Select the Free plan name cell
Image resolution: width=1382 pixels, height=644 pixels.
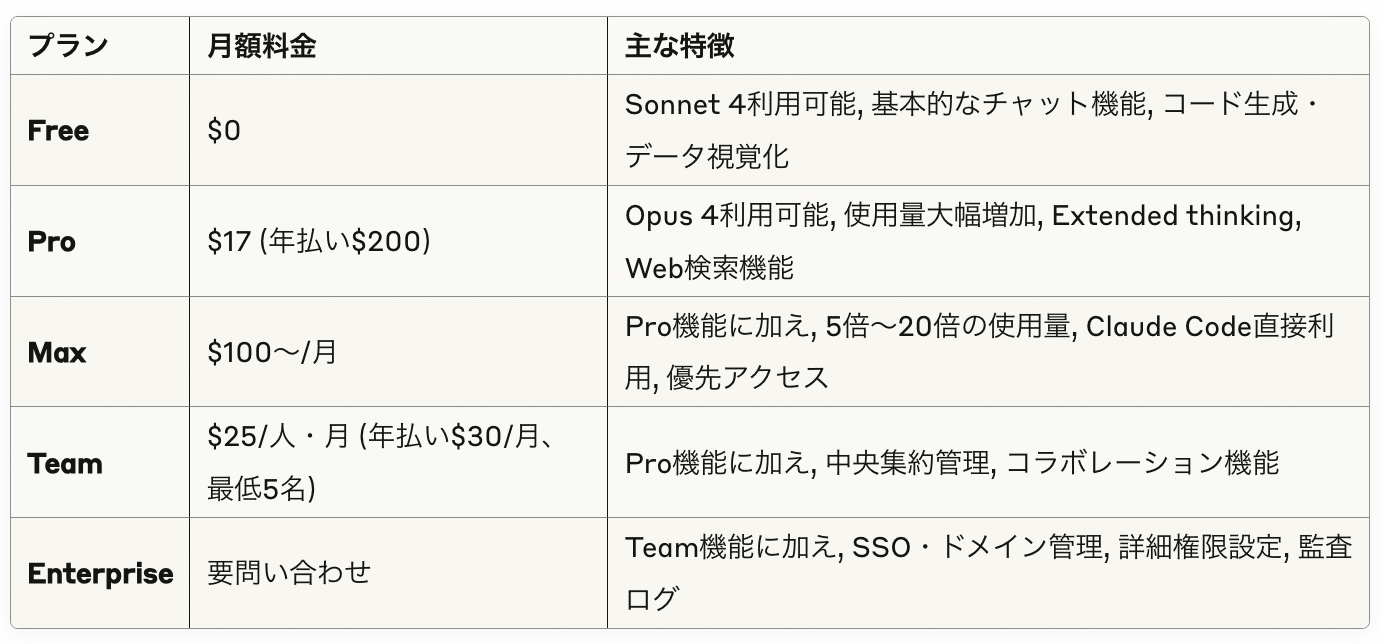pyautogui.click(x=58, y=131)
